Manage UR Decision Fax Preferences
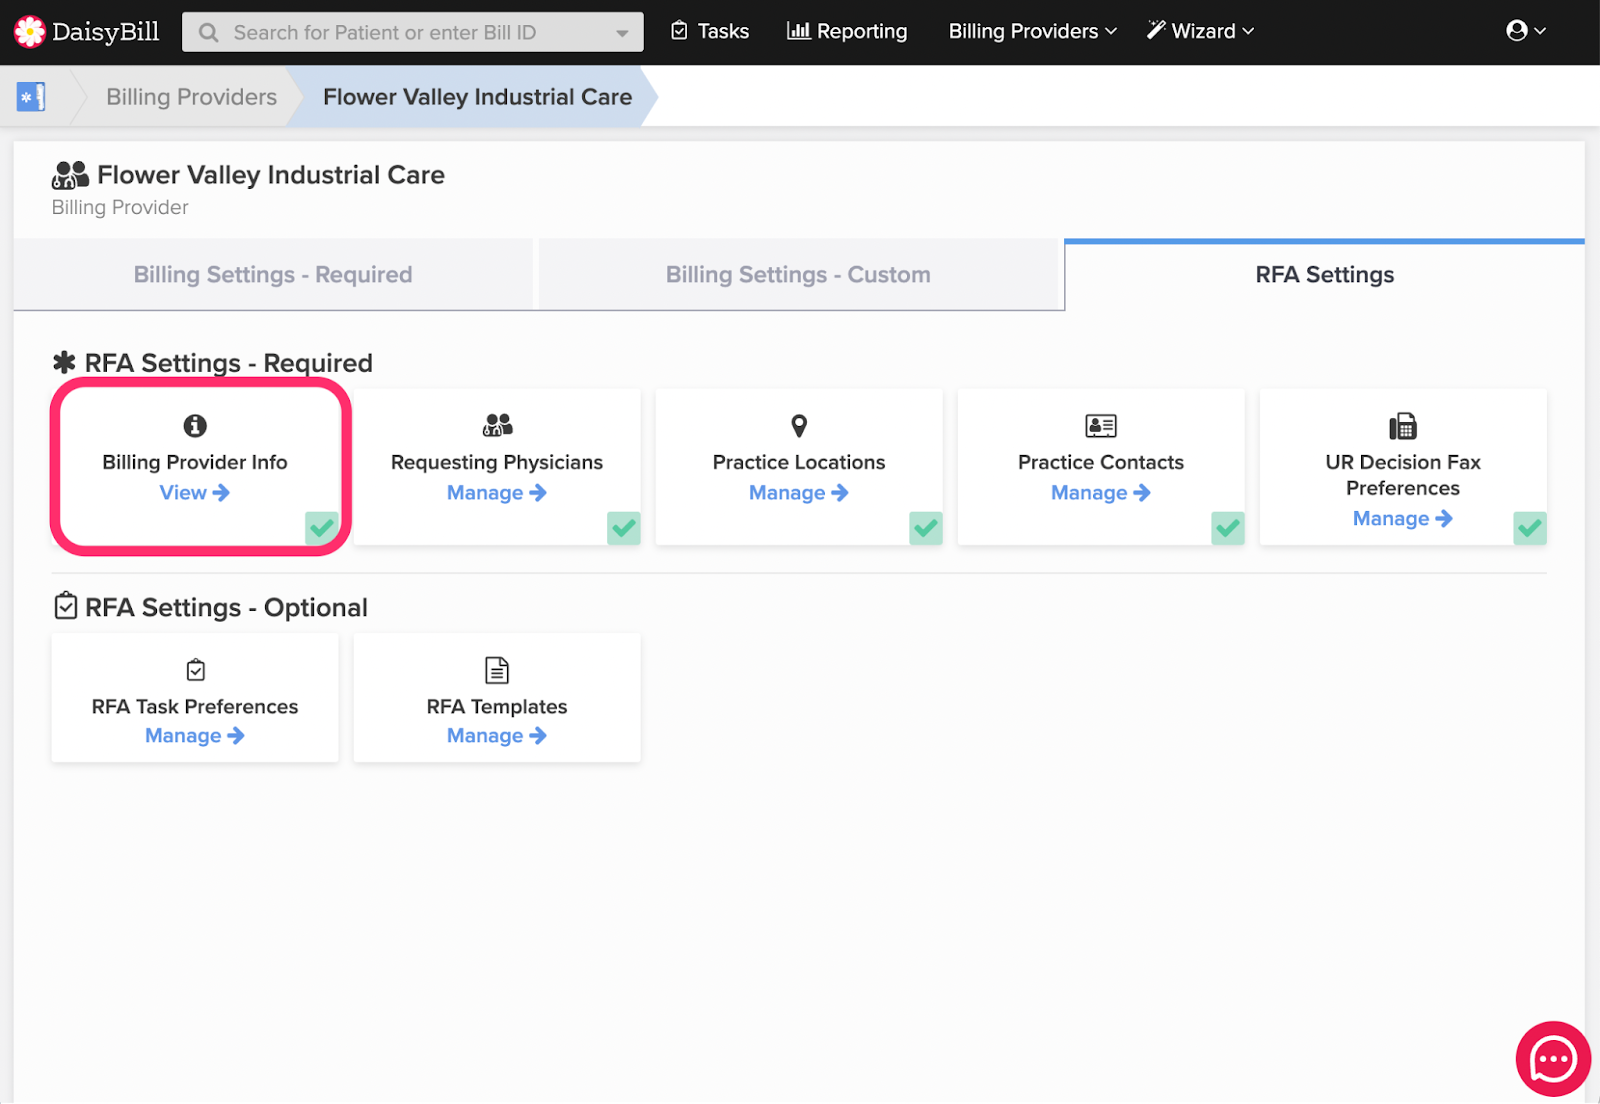 1403,518
